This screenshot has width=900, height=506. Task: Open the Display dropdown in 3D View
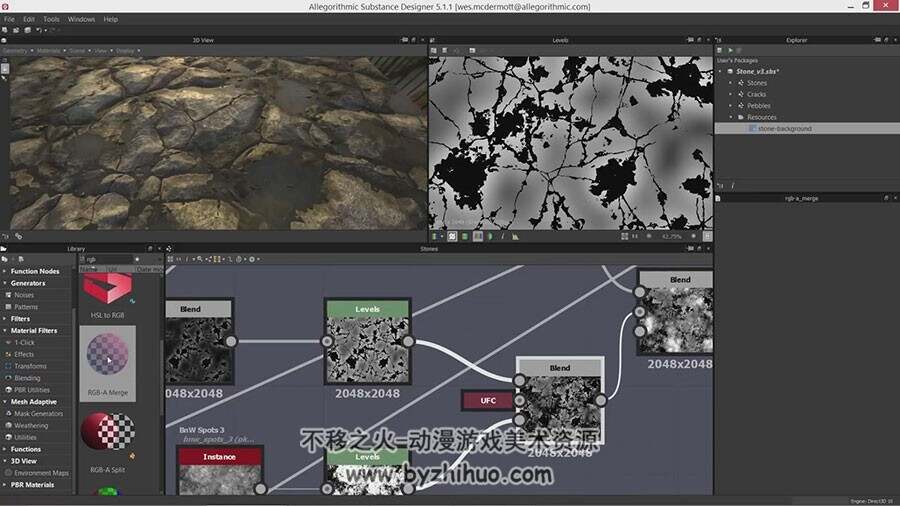pos(127,50)
